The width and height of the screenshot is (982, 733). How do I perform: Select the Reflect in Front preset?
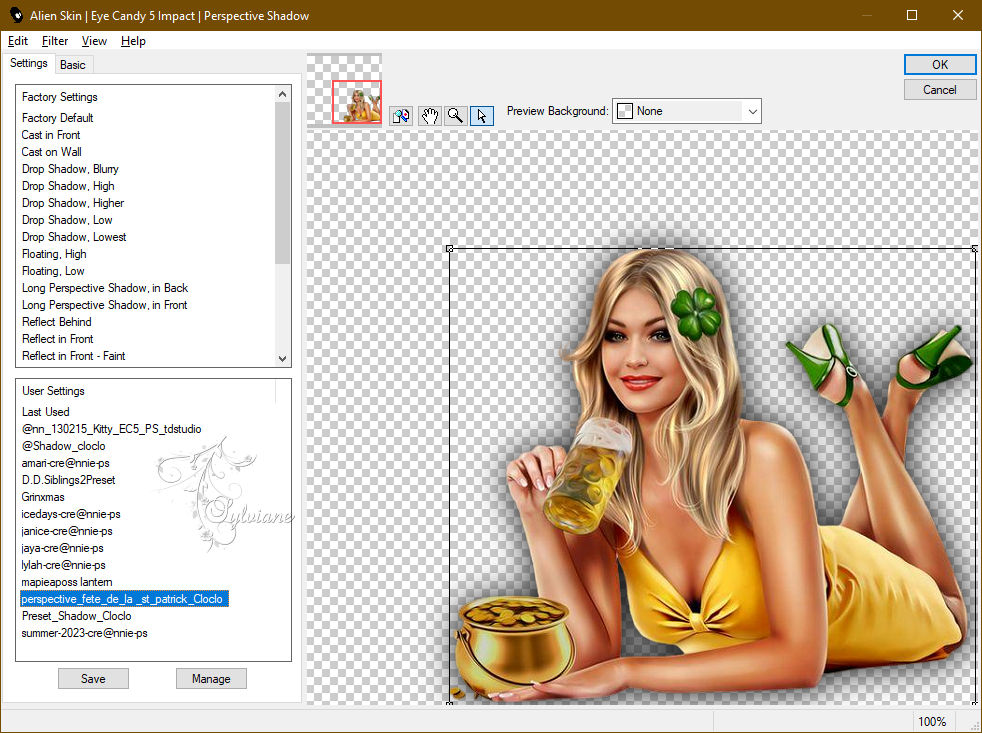pos(58,338)
